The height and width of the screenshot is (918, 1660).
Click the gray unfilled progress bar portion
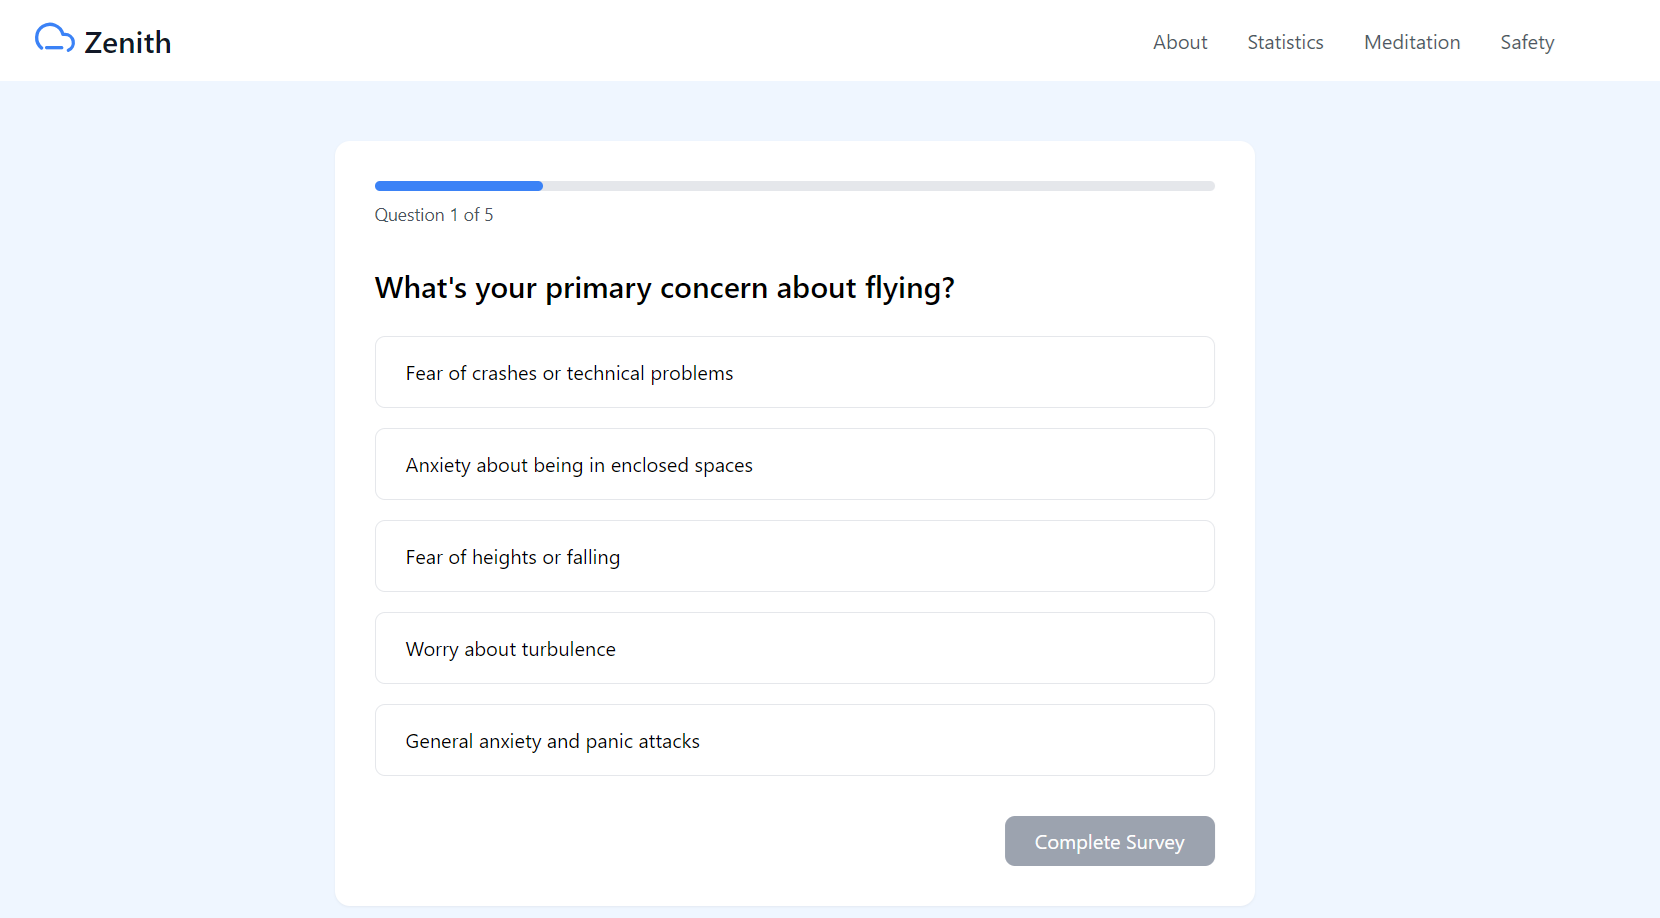(x=879, y=186)
